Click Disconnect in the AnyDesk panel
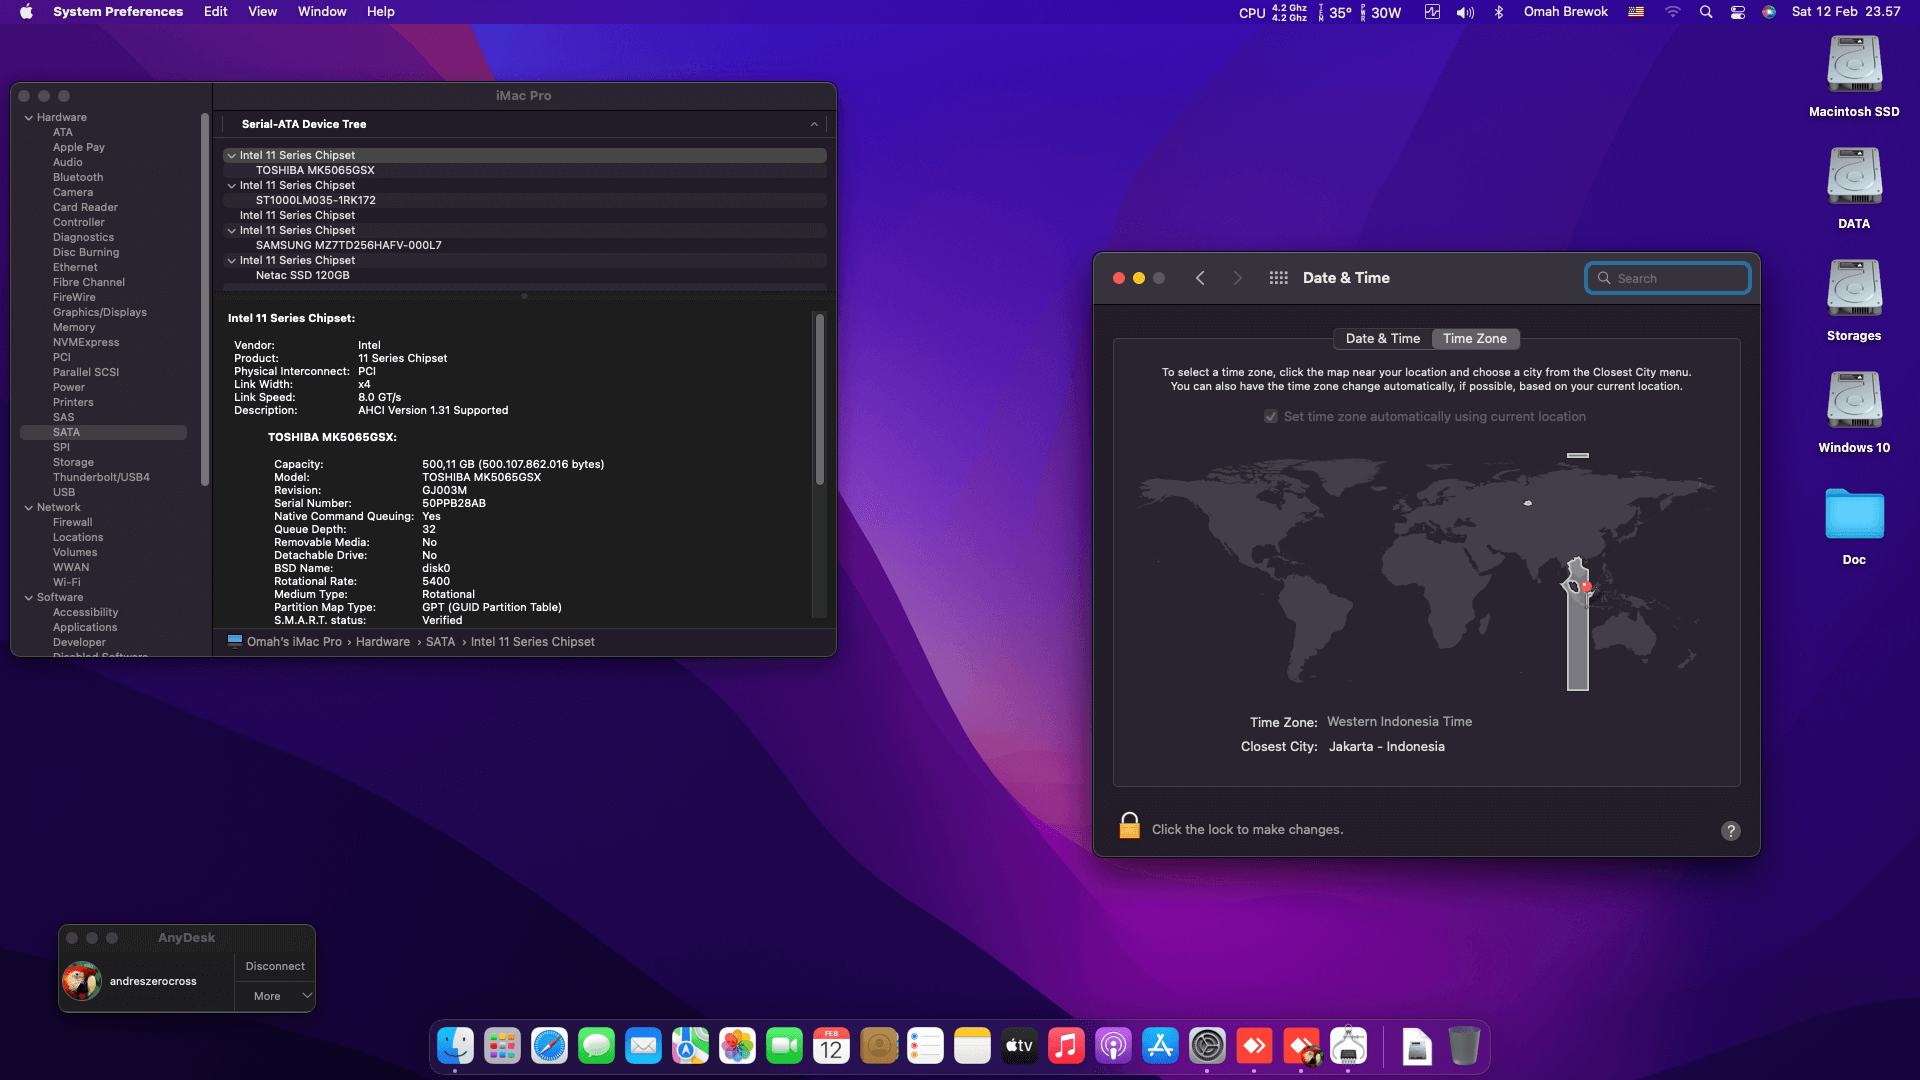This screenshot has width=1920, height=1080. (275, 966)
